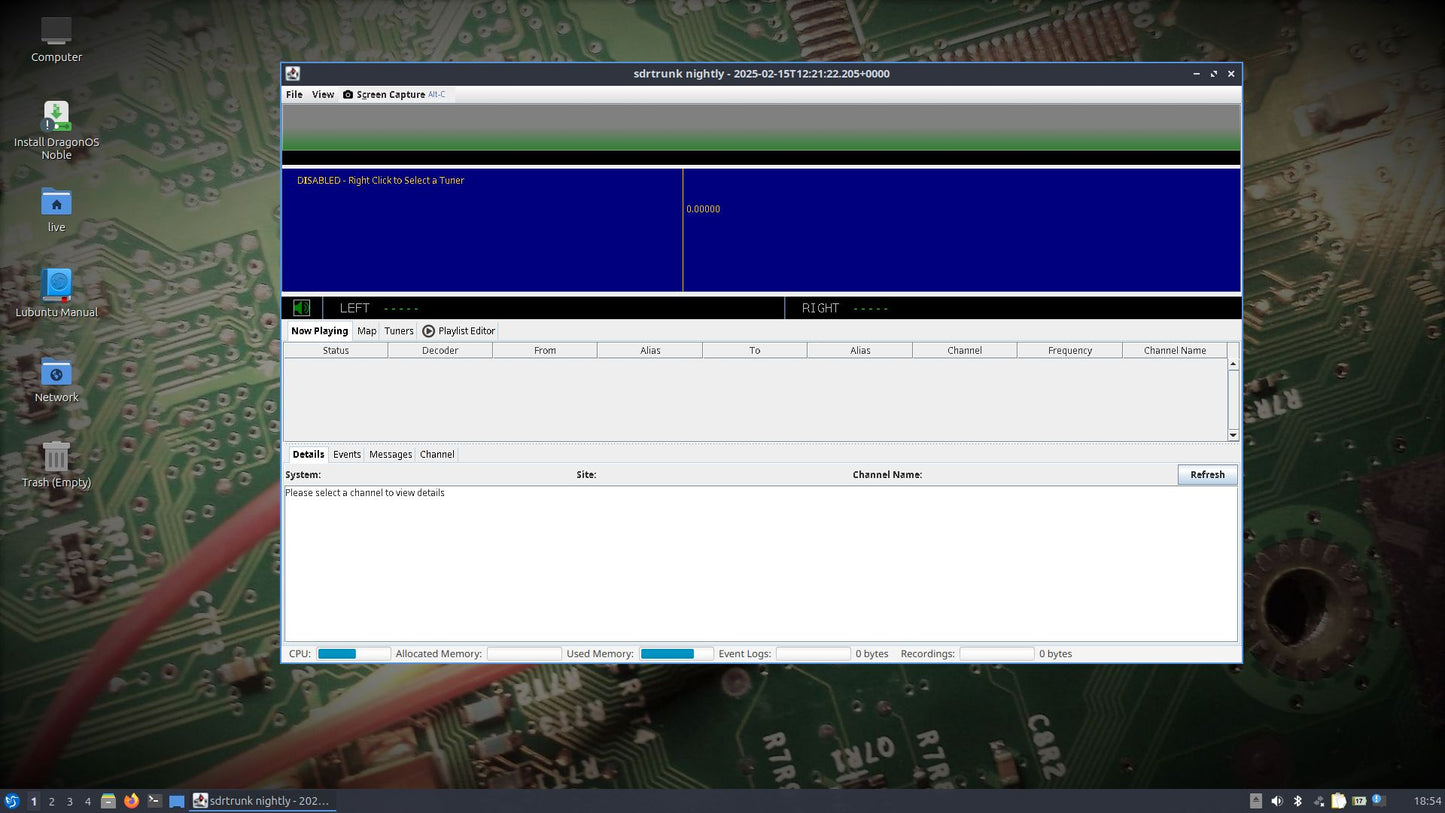Open the clipboard manager tray icon
The height and width of the screenshot is (813, 1445).
[x=1338, y=801]
